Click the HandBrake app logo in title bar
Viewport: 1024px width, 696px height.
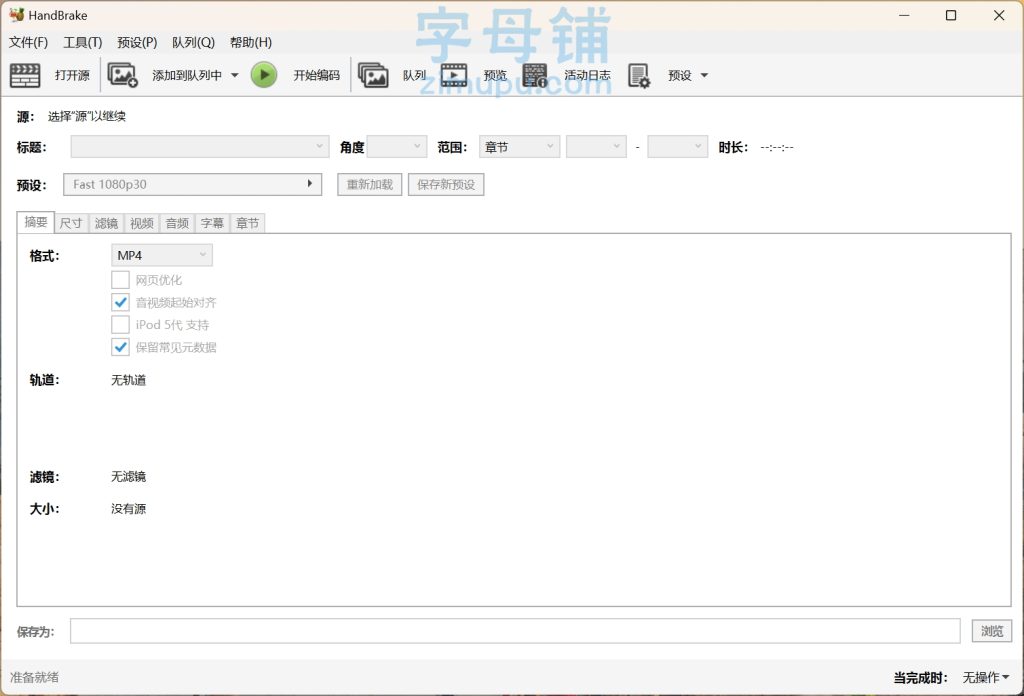16,15
